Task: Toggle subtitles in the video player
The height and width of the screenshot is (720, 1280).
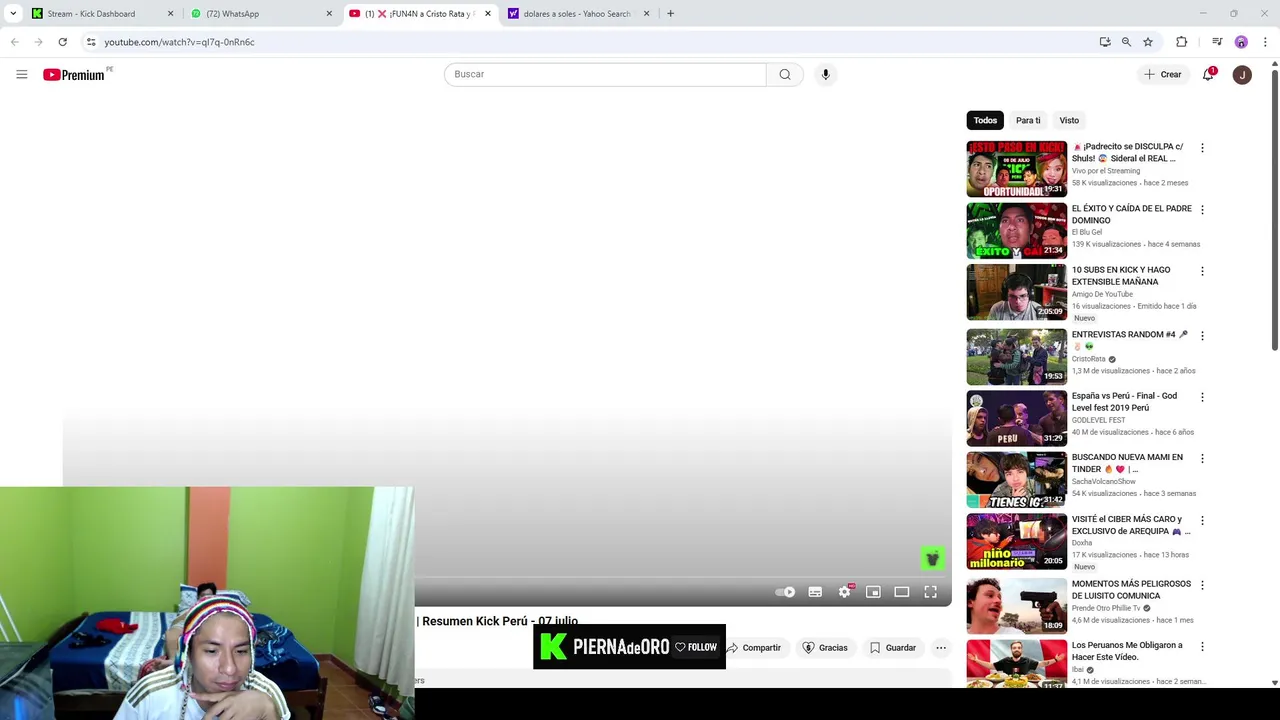Action: 815,592
